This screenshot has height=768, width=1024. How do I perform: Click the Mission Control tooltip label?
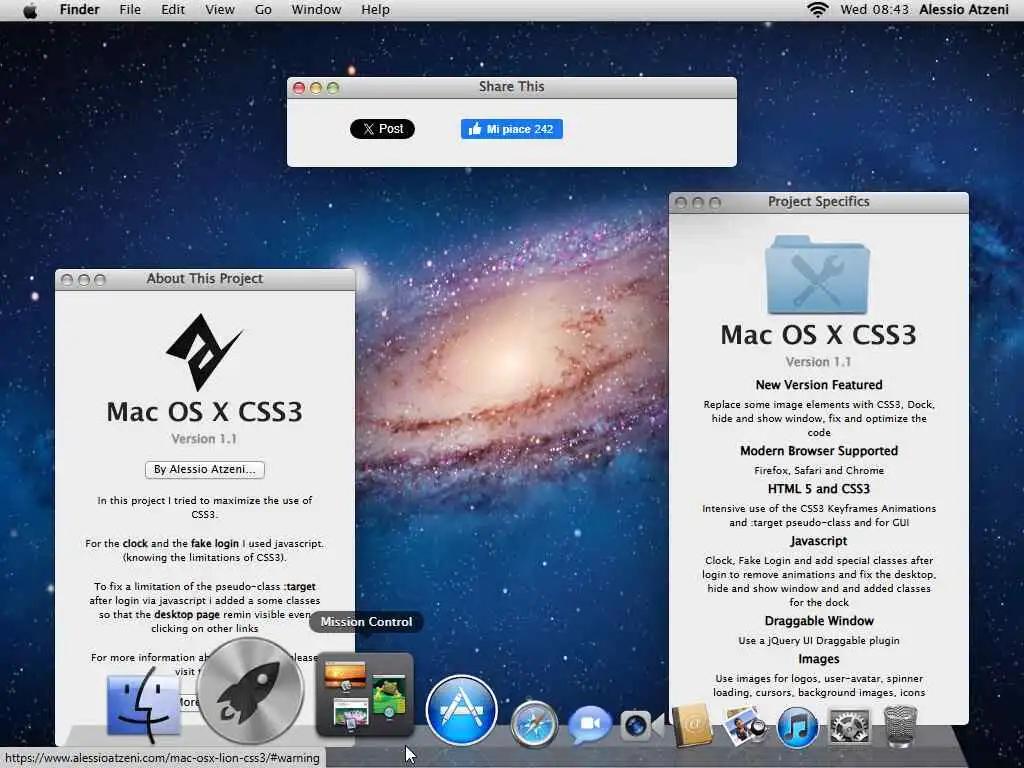pos(366,622)
